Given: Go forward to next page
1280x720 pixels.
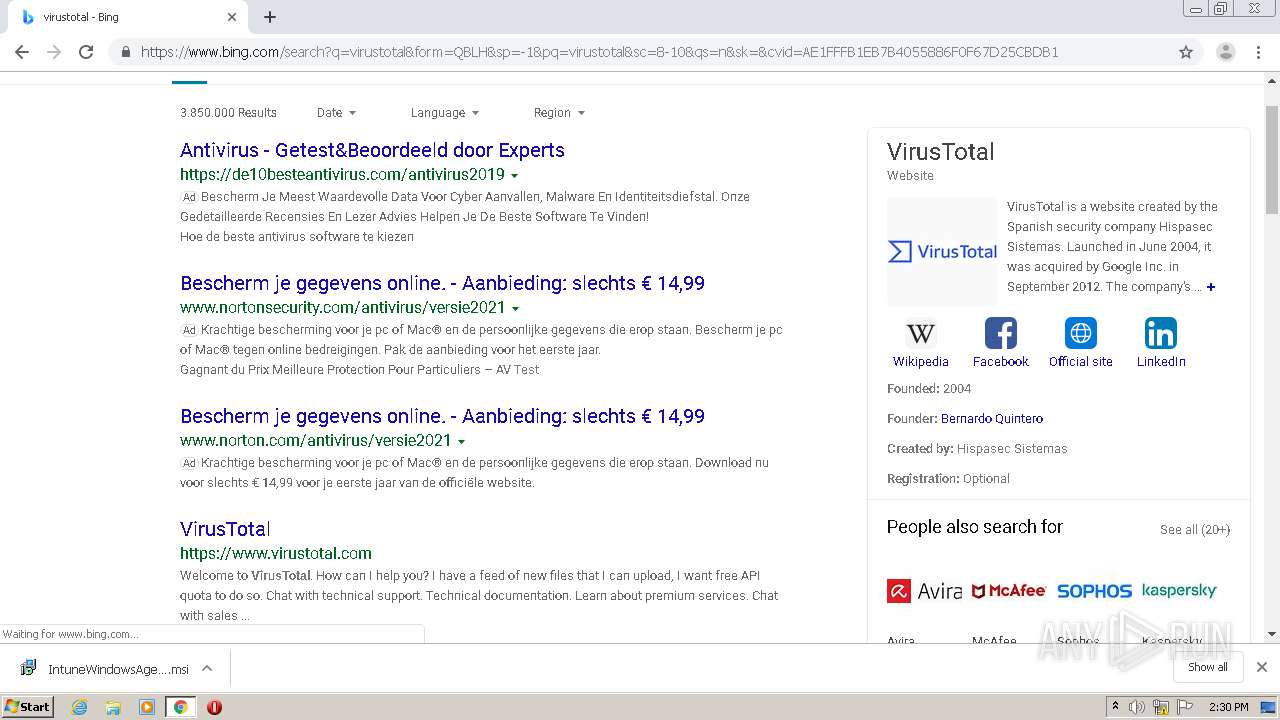Looking at the screenshot, I should [x=54, y=52].
